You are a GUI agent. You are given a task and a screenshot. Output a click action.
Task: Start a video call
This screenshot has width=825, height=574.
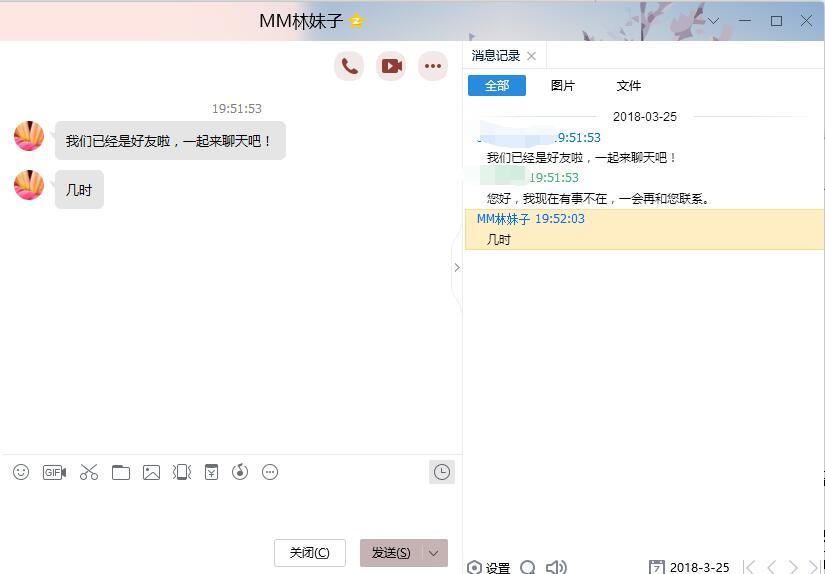click(x=391, y=66)
